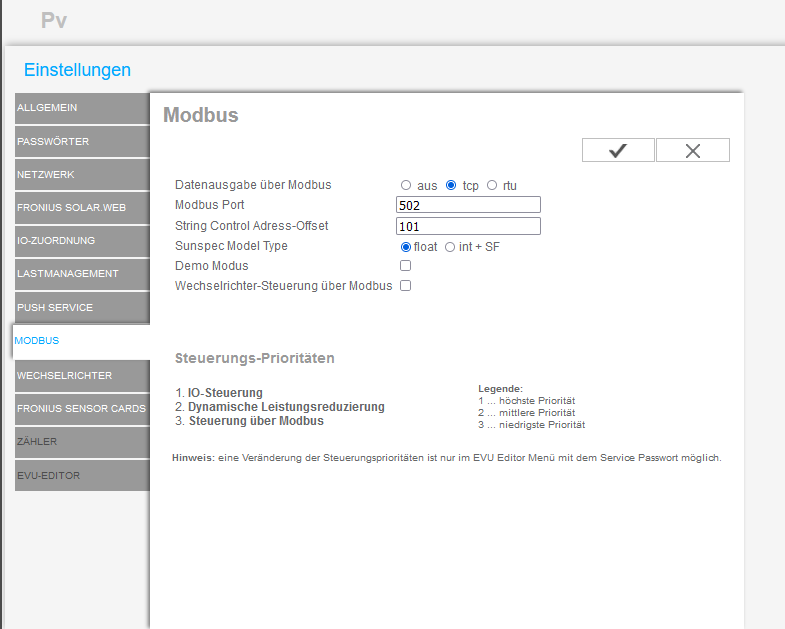The width and height of the screenshot is (785, 629).
Task: Select the 'aus' Modbus output option
Action: tap(406, 185)
